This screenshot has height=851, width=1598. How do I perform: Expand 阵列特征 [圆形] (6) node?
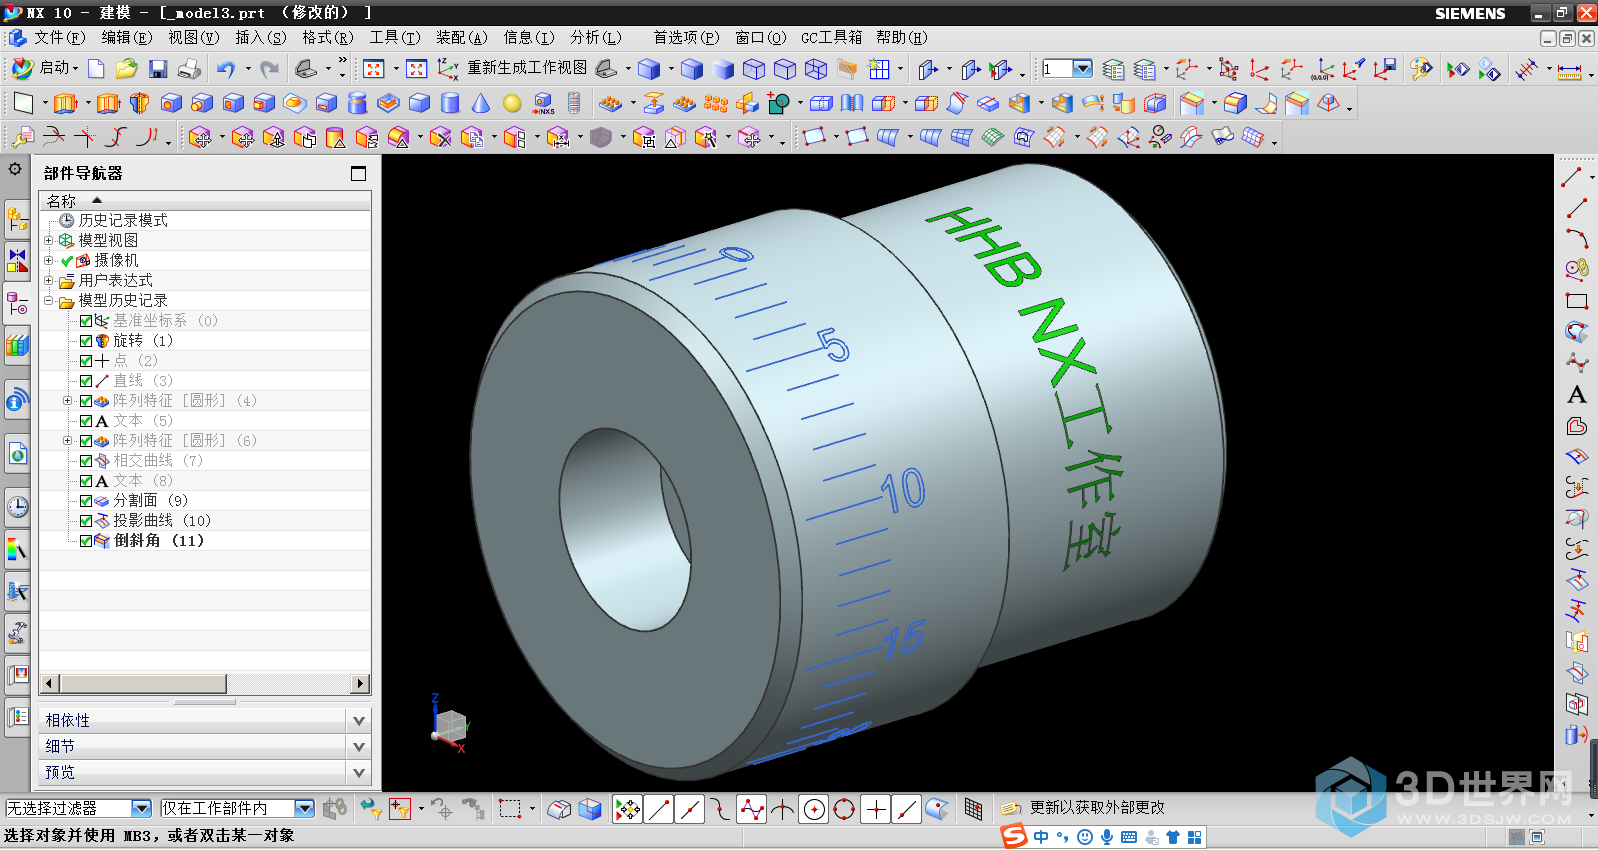click(x=67, y=440)
